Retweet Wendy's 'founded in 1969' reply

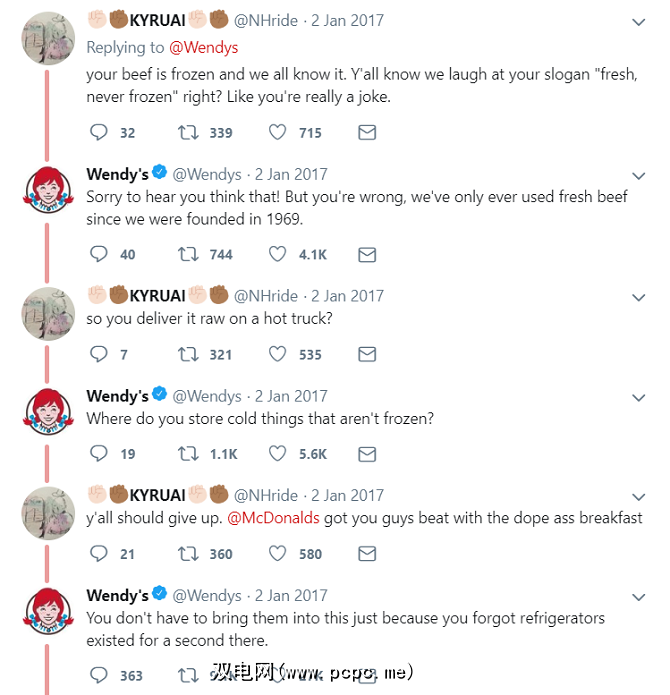(x=187, y=254)
